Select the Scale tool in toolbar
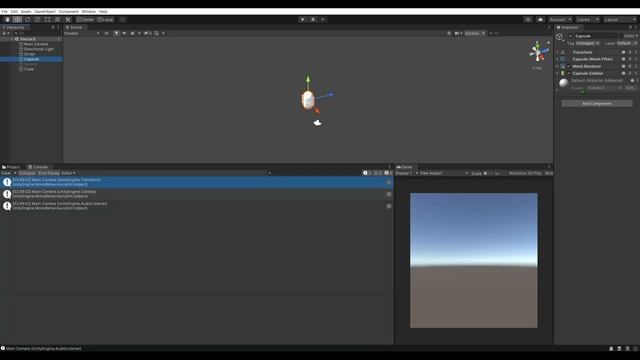The width and height of the screenshot is (640, 360). point(38,20)
